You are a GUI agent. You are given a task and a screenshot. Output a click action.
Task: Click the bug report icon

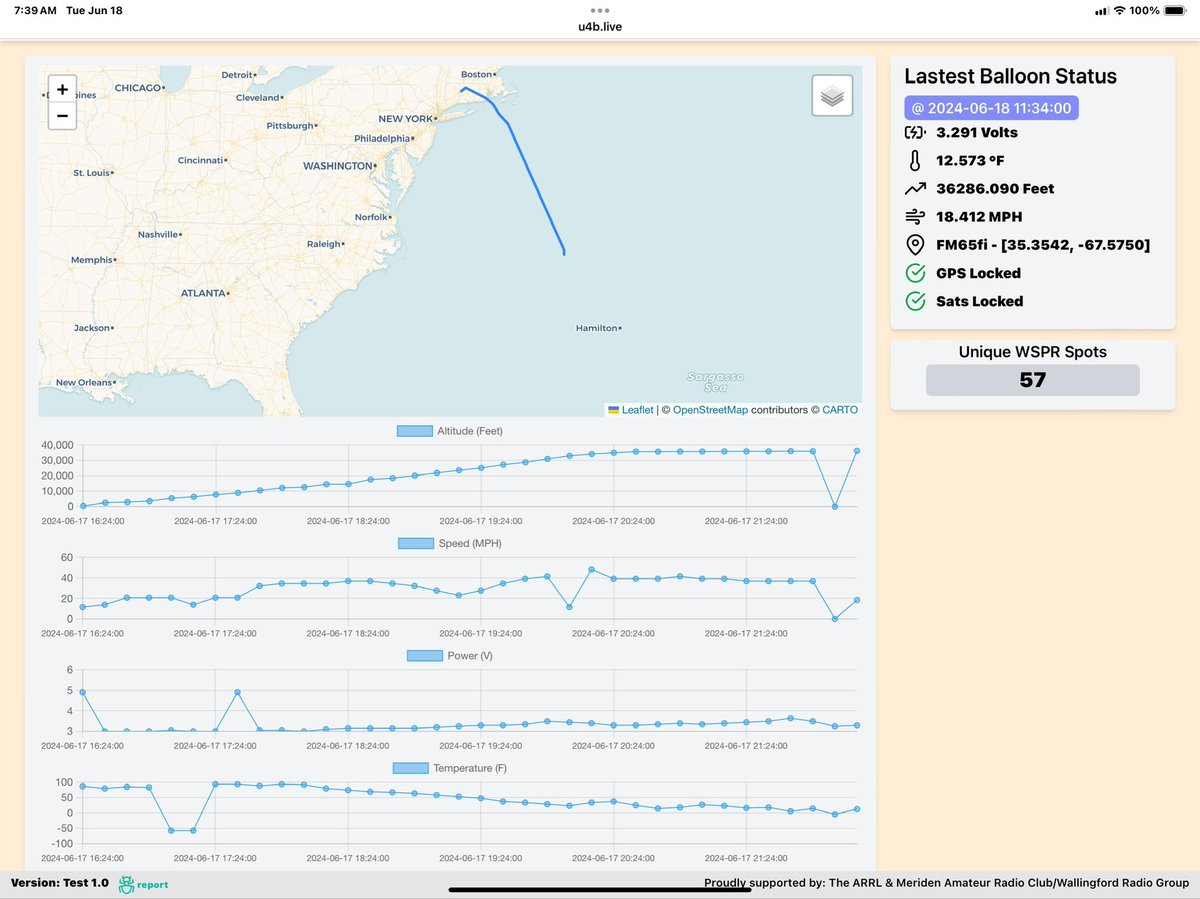tap(127, 884)
